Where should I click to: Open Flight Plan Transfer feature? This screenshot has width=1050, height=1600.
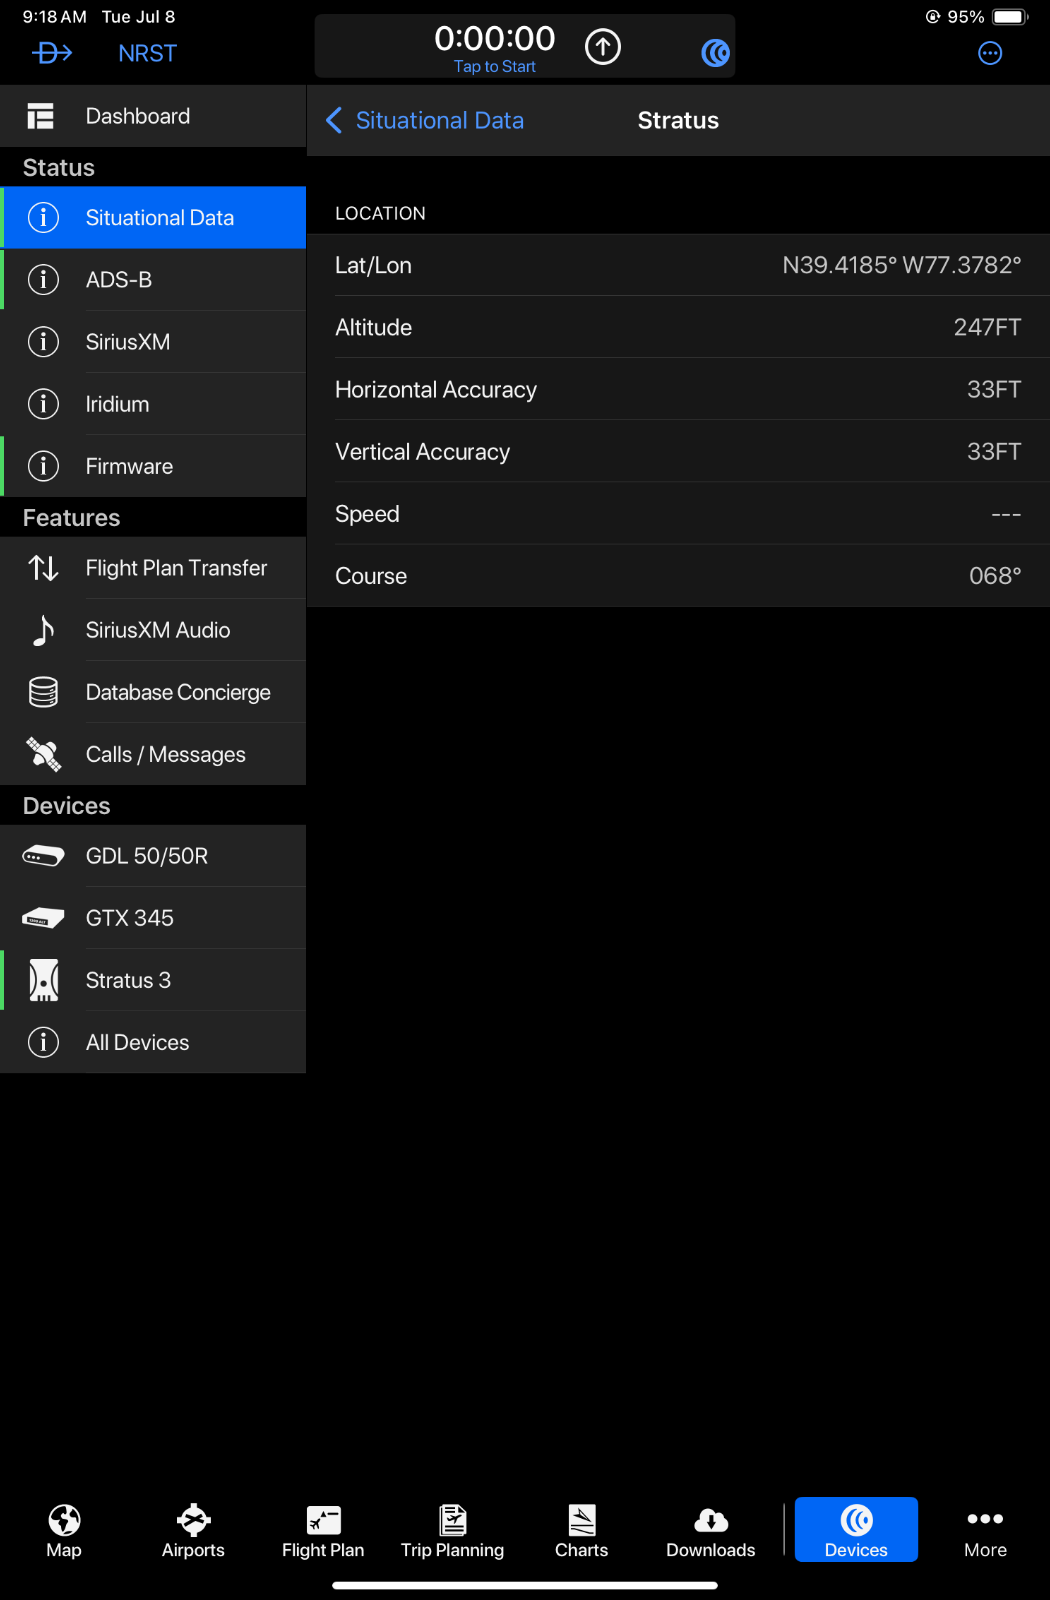point(153,568)
